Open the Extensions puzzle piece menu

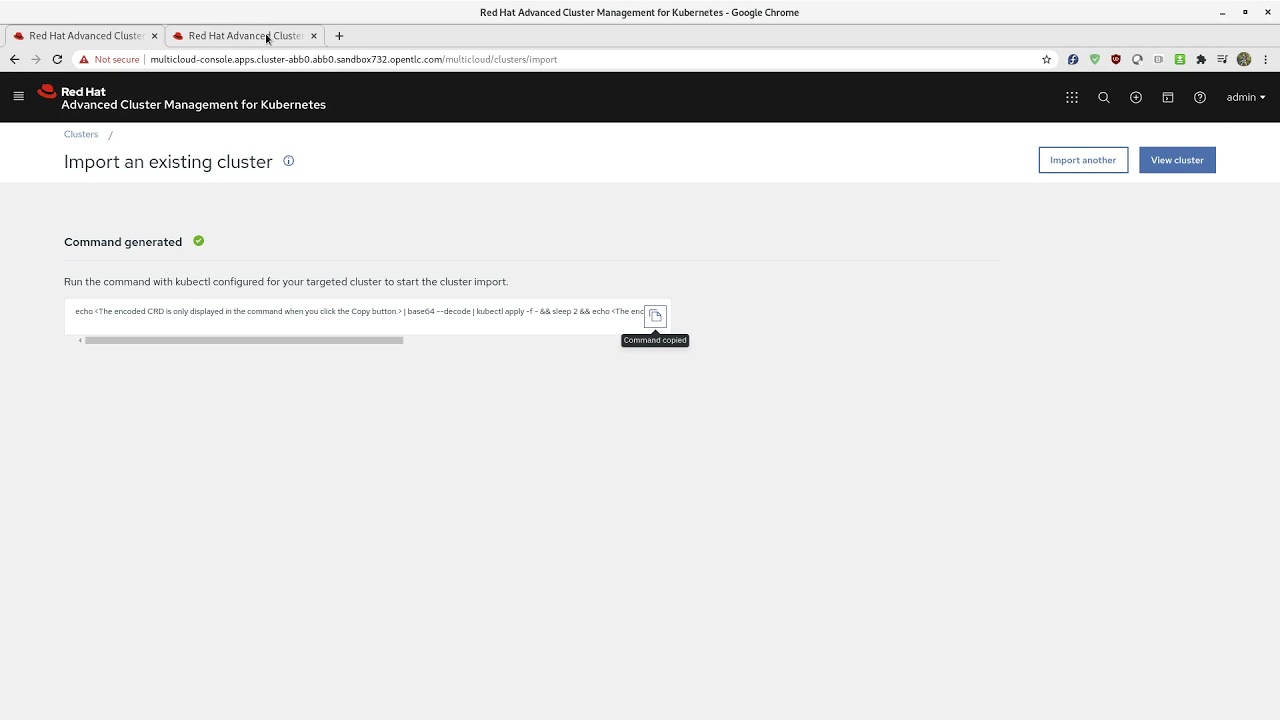(x=1201, y=59)
